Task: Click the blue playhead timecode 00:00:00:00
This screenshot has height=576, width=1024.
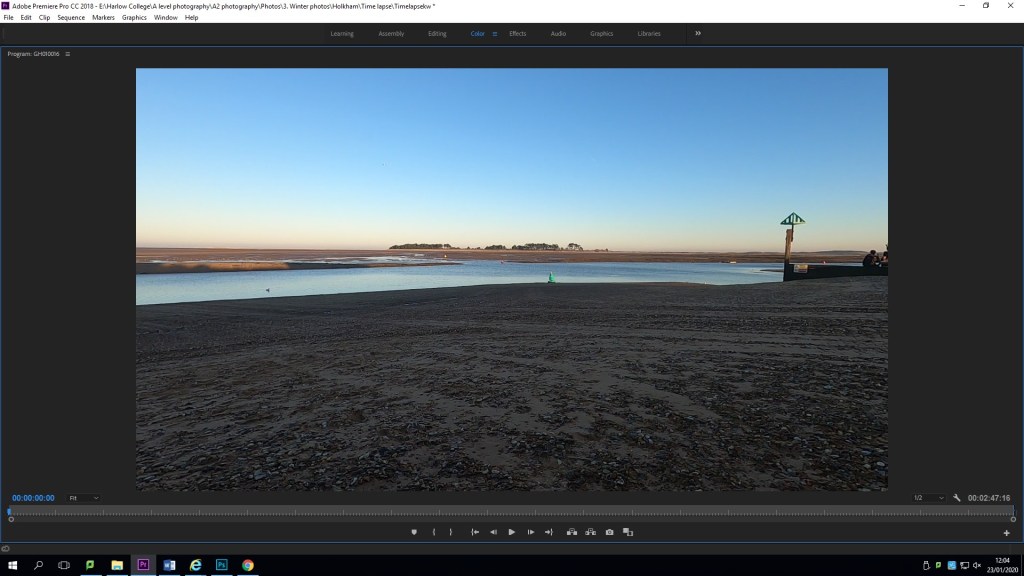Action: 34,498
